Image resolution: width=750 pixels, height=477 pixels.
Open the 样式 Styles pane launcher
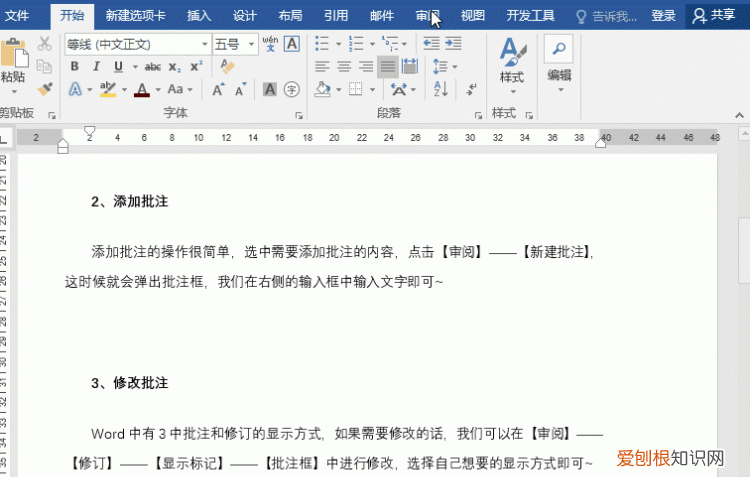coord(529,115)
